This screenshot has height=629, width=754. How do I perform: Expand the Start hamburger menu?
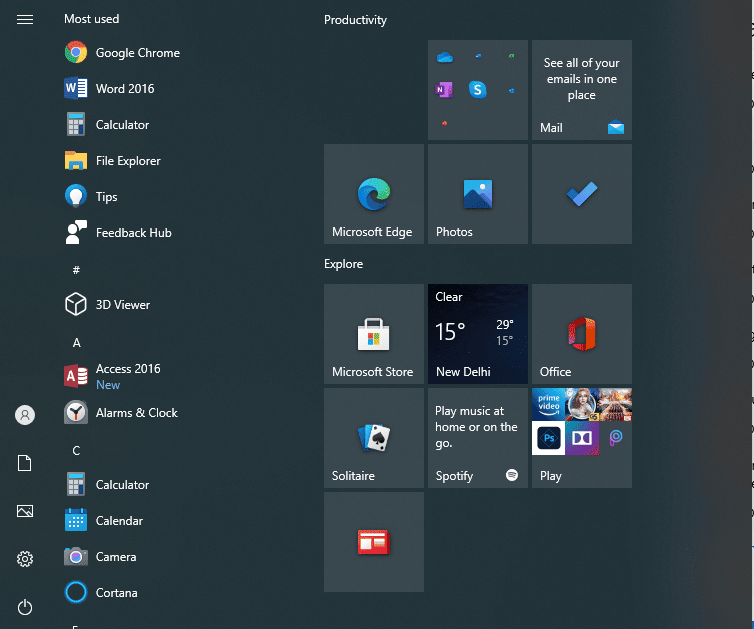(25, 19)
